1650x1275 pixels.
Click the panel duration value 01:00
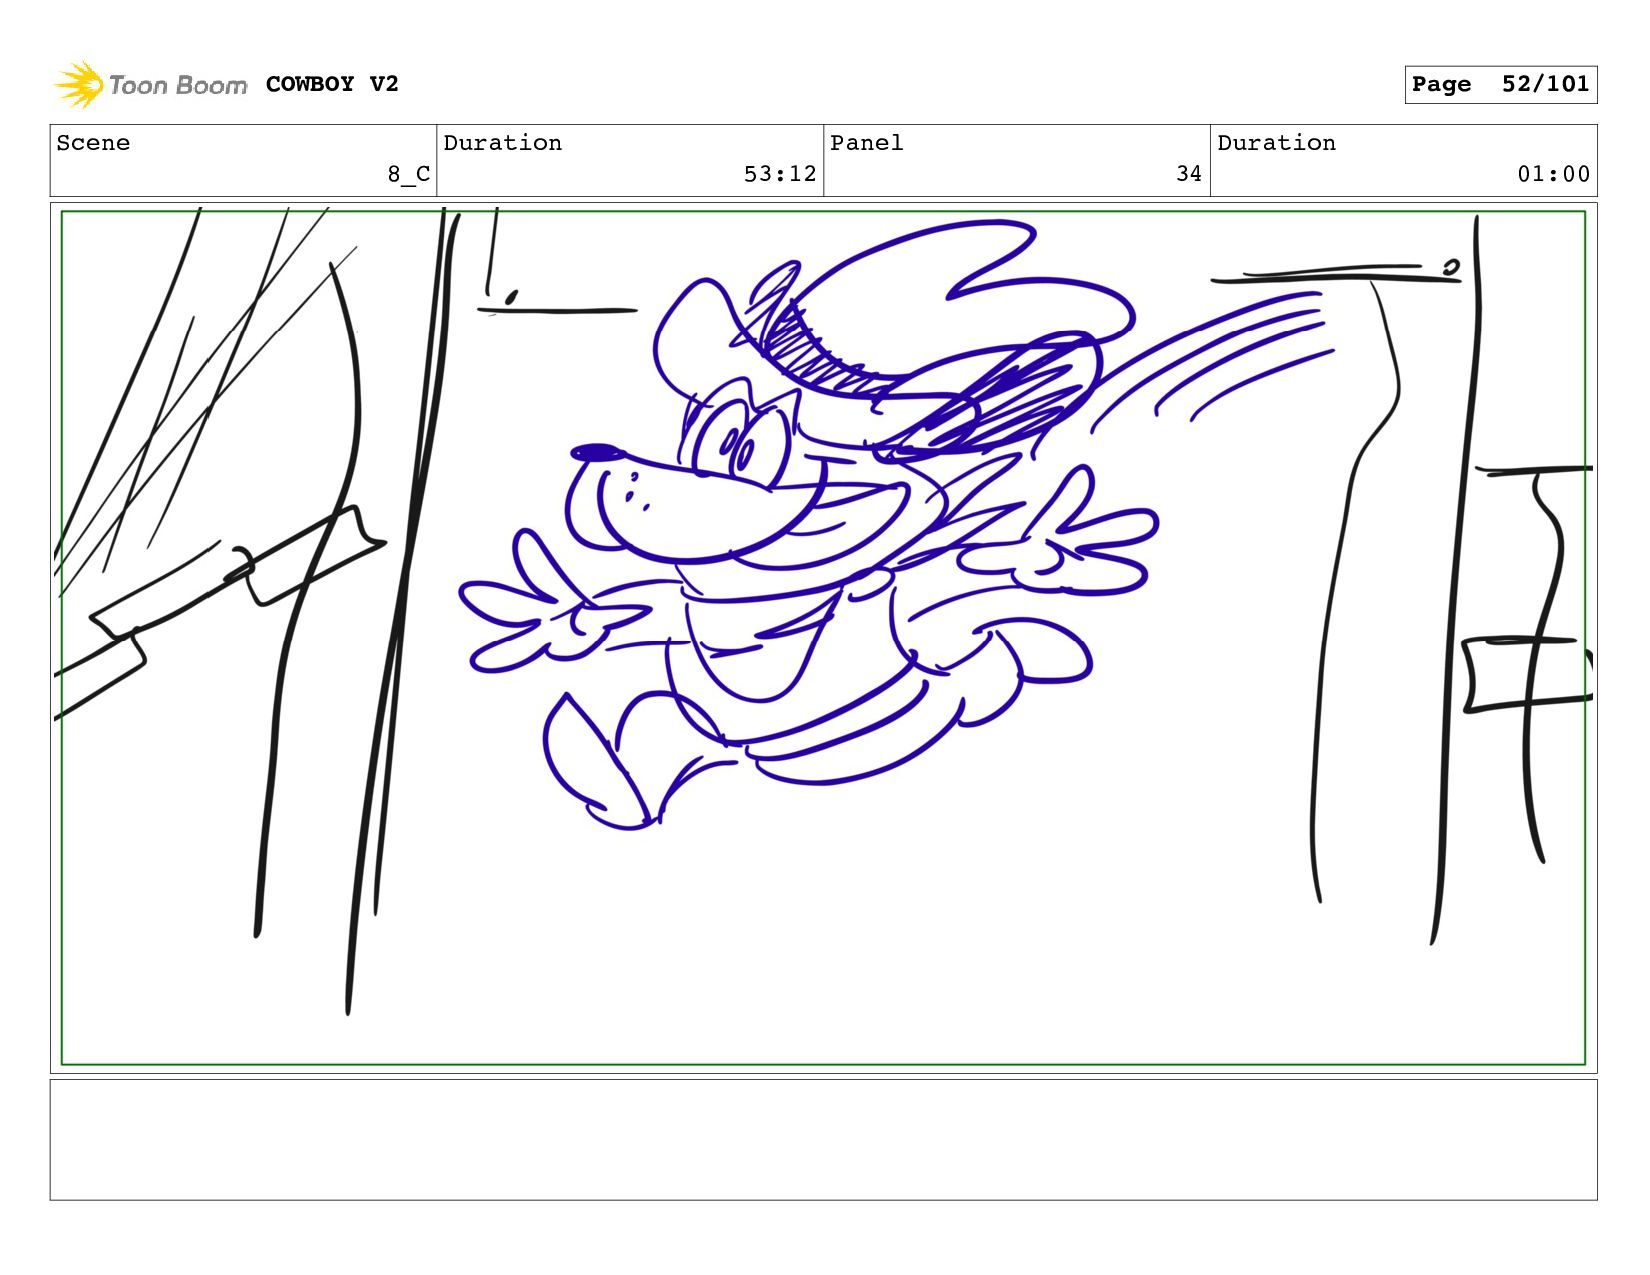1553,174
